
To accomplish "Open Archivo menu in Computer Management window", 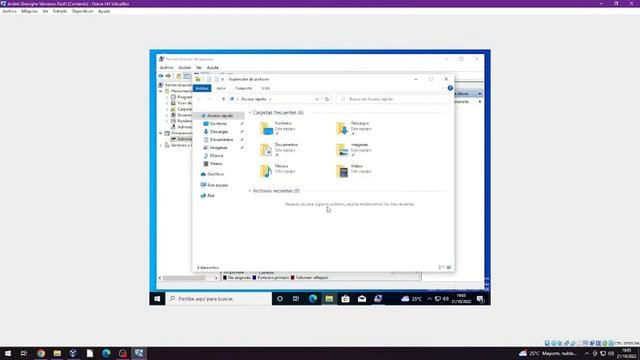I will (167, 68).
